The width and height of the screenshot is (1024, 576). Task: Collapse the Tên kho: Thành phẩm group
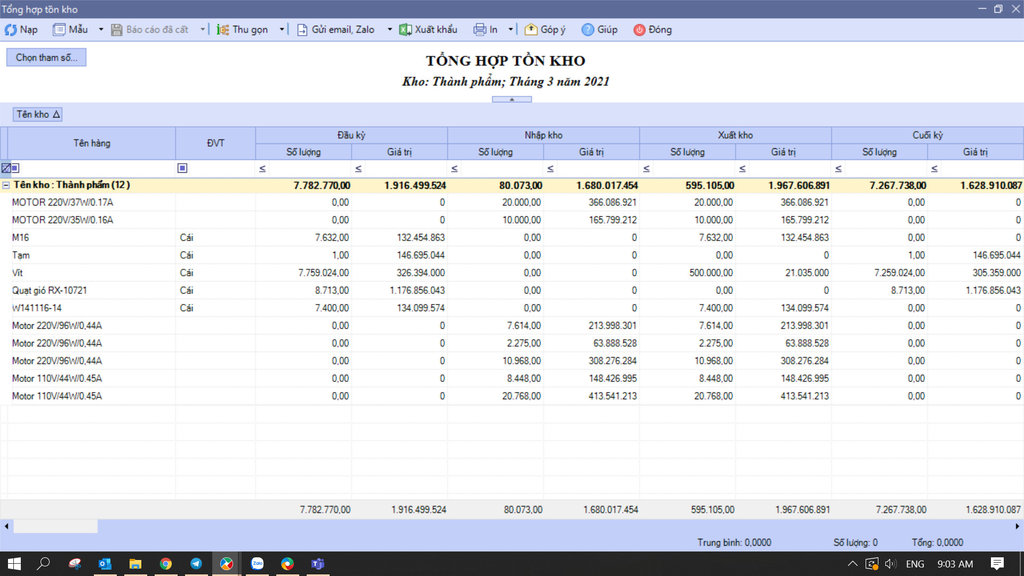(x=6, y=185)
